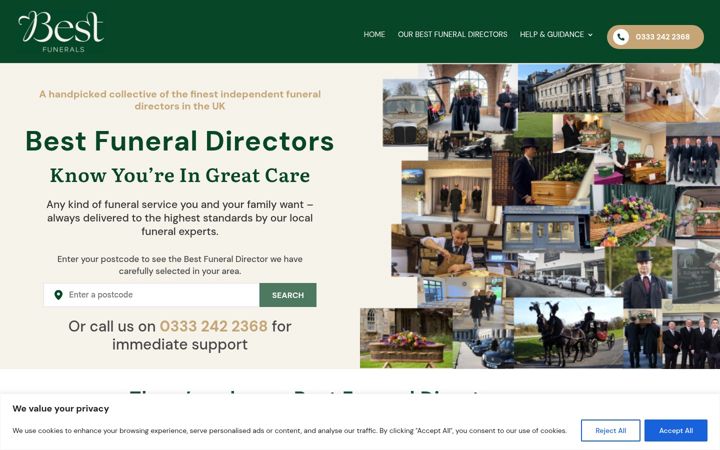
Task: Click the phone icon in header button
Action: pos(621,37)
